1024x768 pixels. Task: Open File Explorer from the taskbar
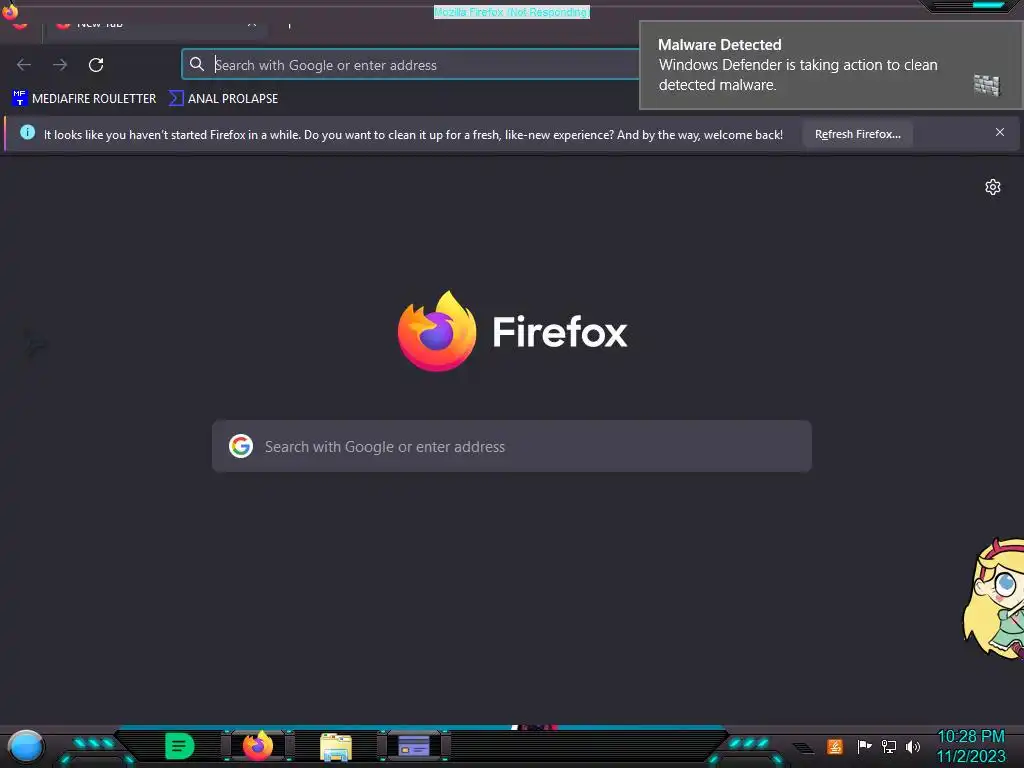click(336, 747)
